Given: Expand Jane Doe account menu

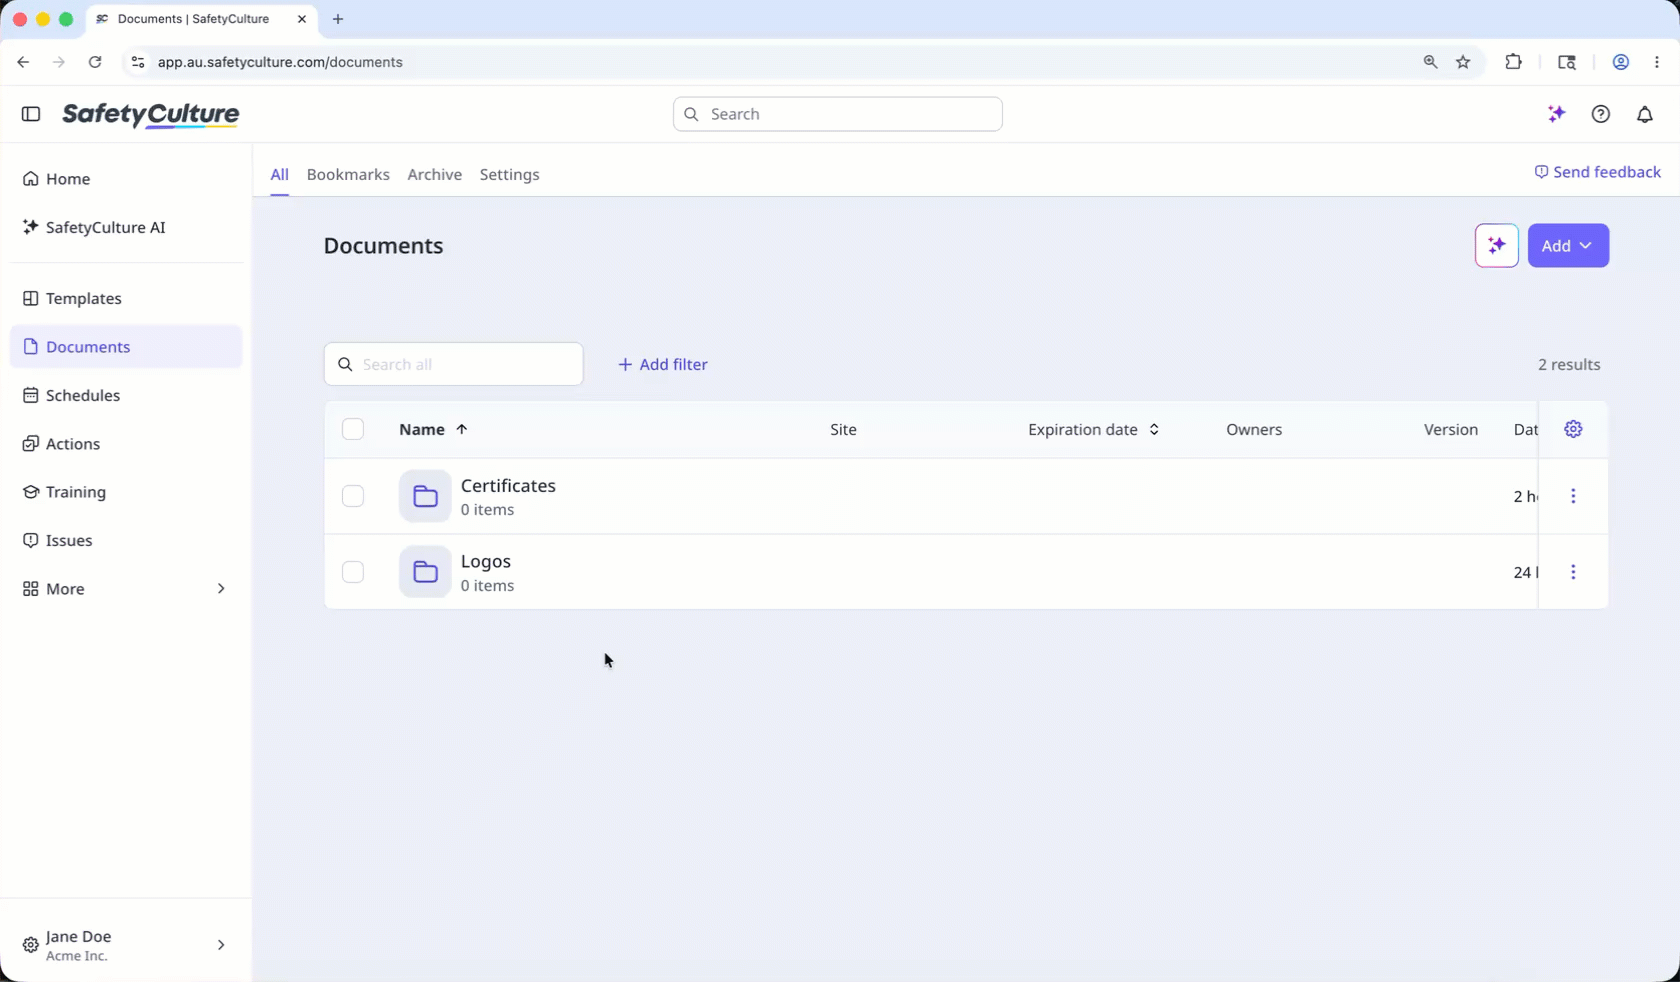Looking at the screenshot, I should click(126, 945).
